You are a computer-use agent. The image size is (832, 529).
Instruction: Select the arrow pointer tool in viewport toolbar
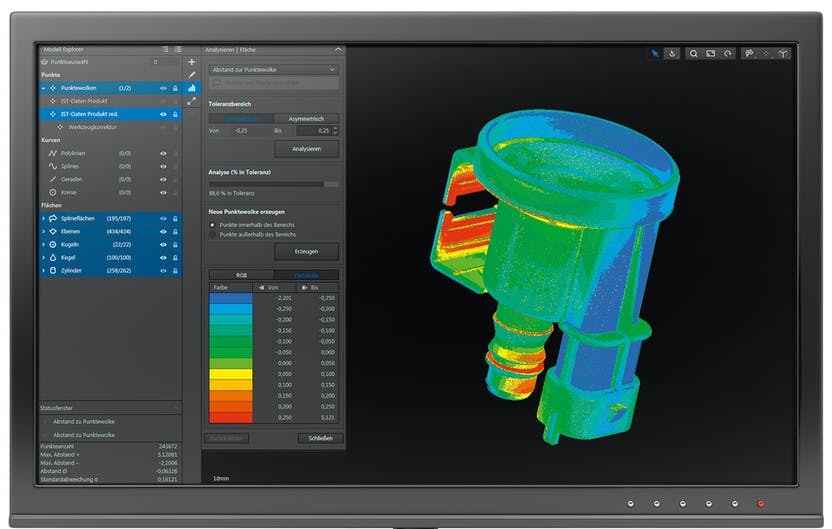(655, 54)
